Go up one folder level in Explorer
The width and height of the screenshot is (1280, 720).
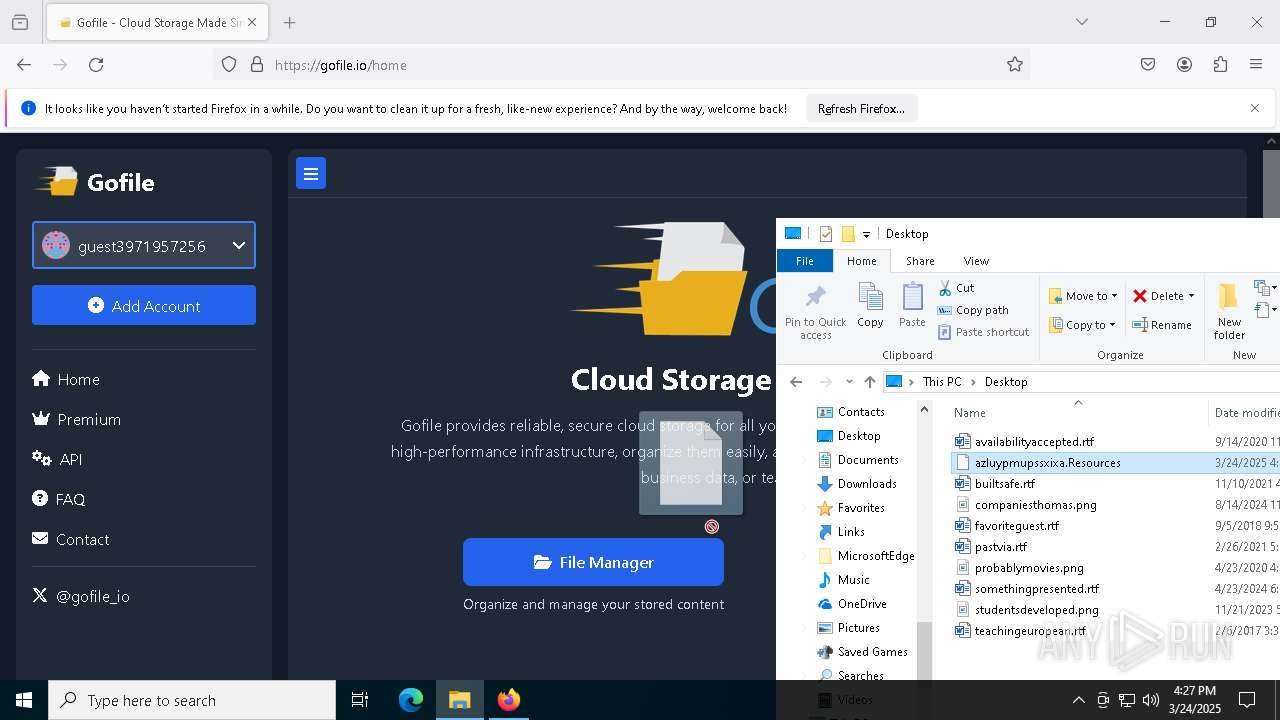click(x=870, y=382)
